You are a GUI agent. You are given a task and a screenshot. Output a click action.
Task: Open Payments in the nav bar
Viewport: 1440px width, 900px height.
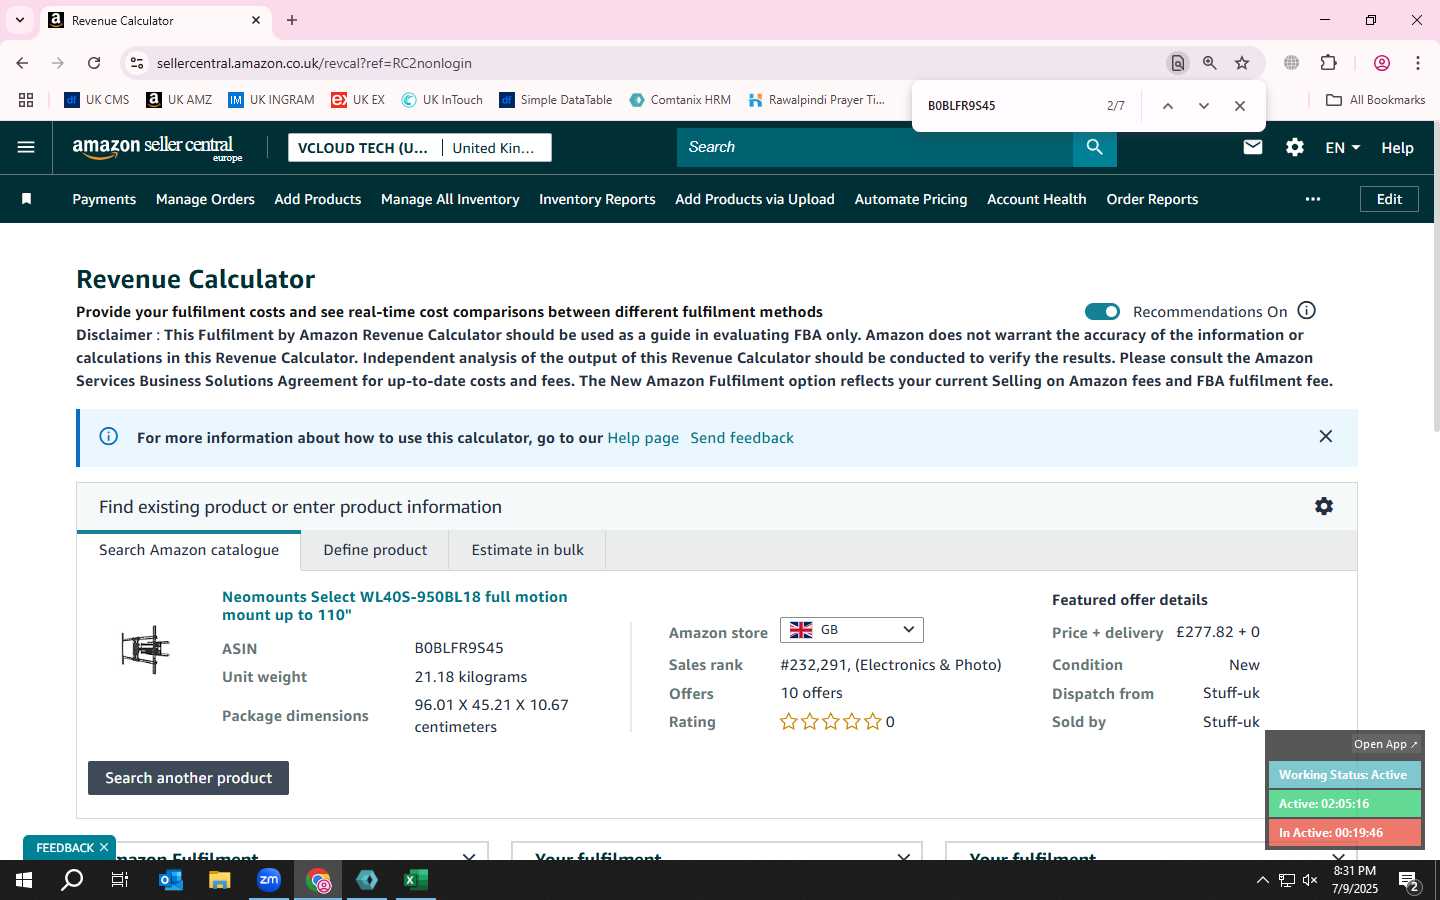click(x=104, y=199)
